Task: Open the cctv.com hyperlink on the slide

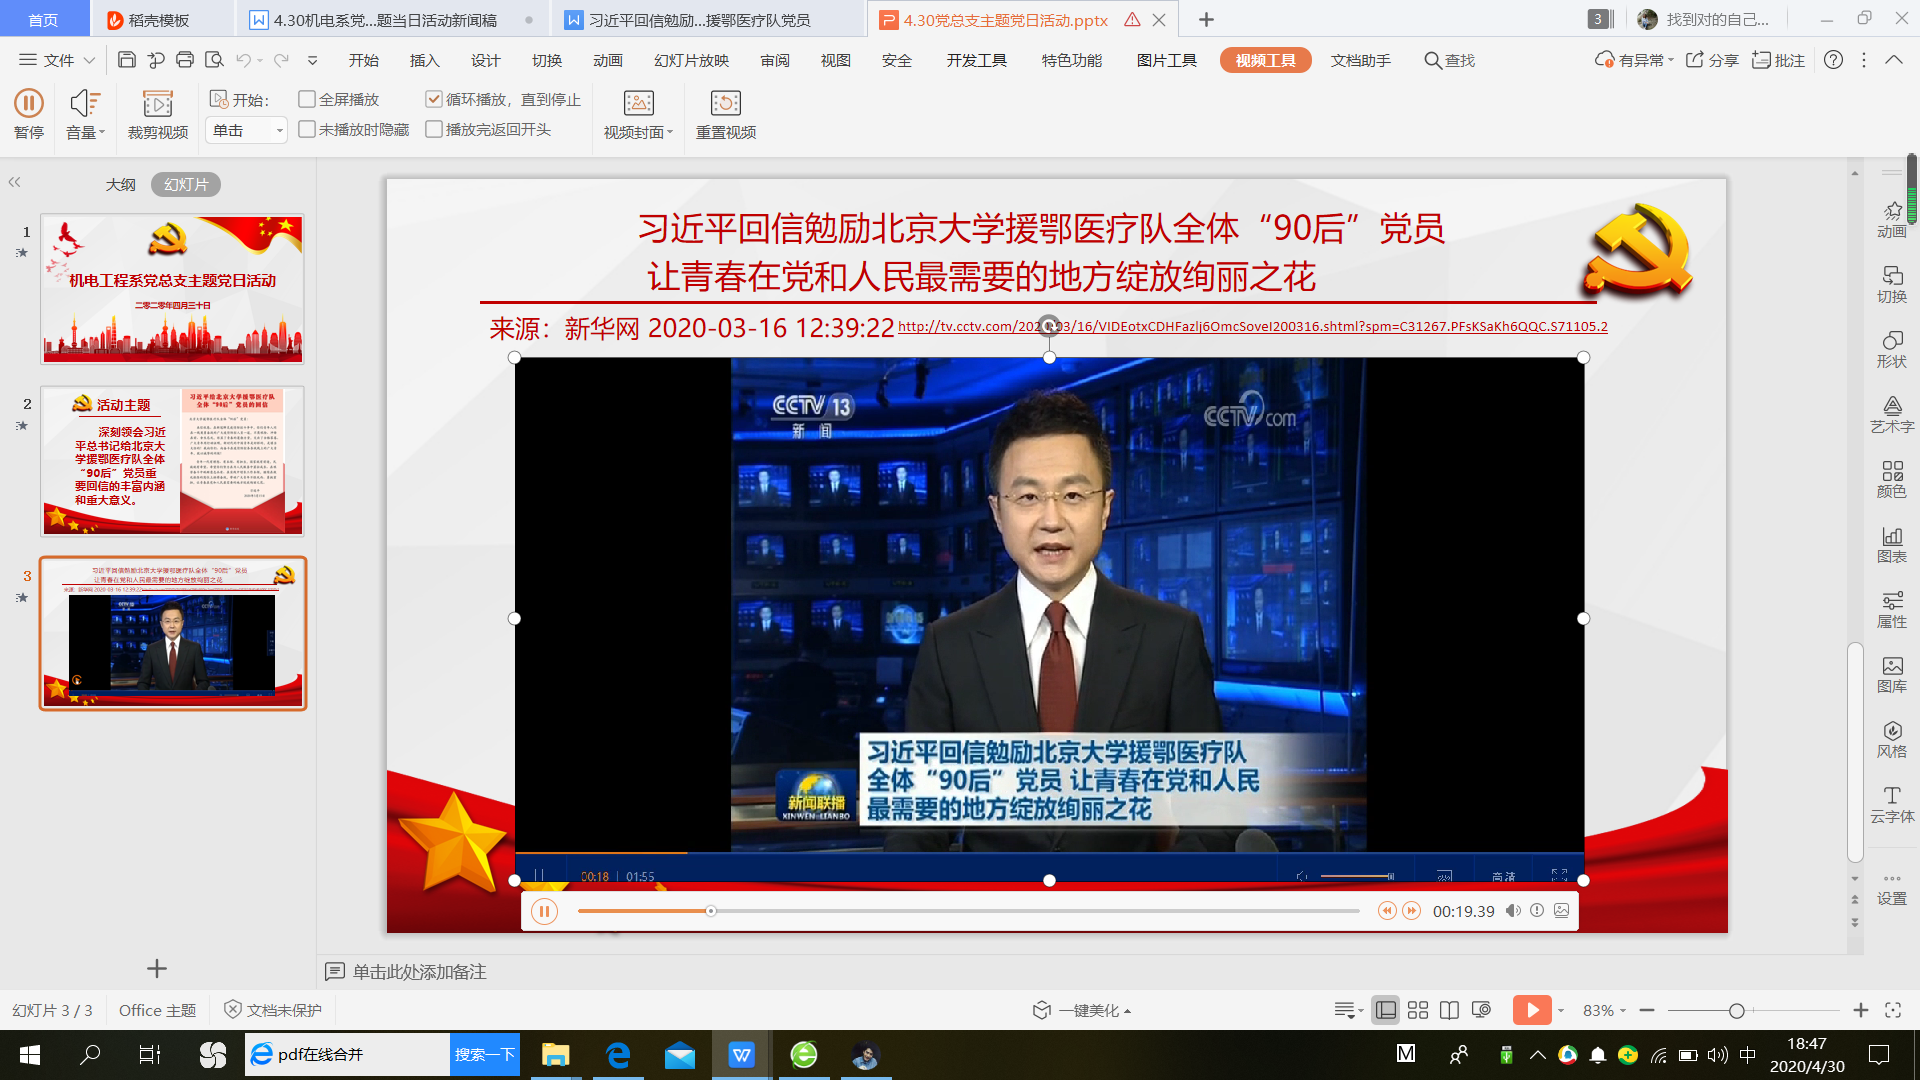Action: pos(1252,327)
